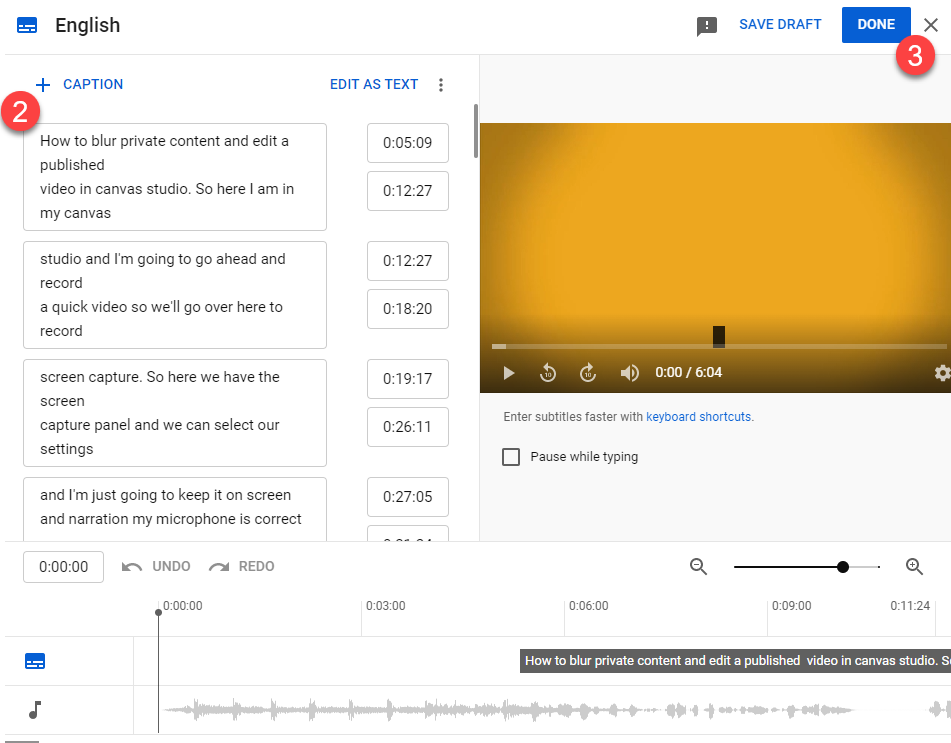Click the timeline playhead marker at 0:00:00

[158, 613]
